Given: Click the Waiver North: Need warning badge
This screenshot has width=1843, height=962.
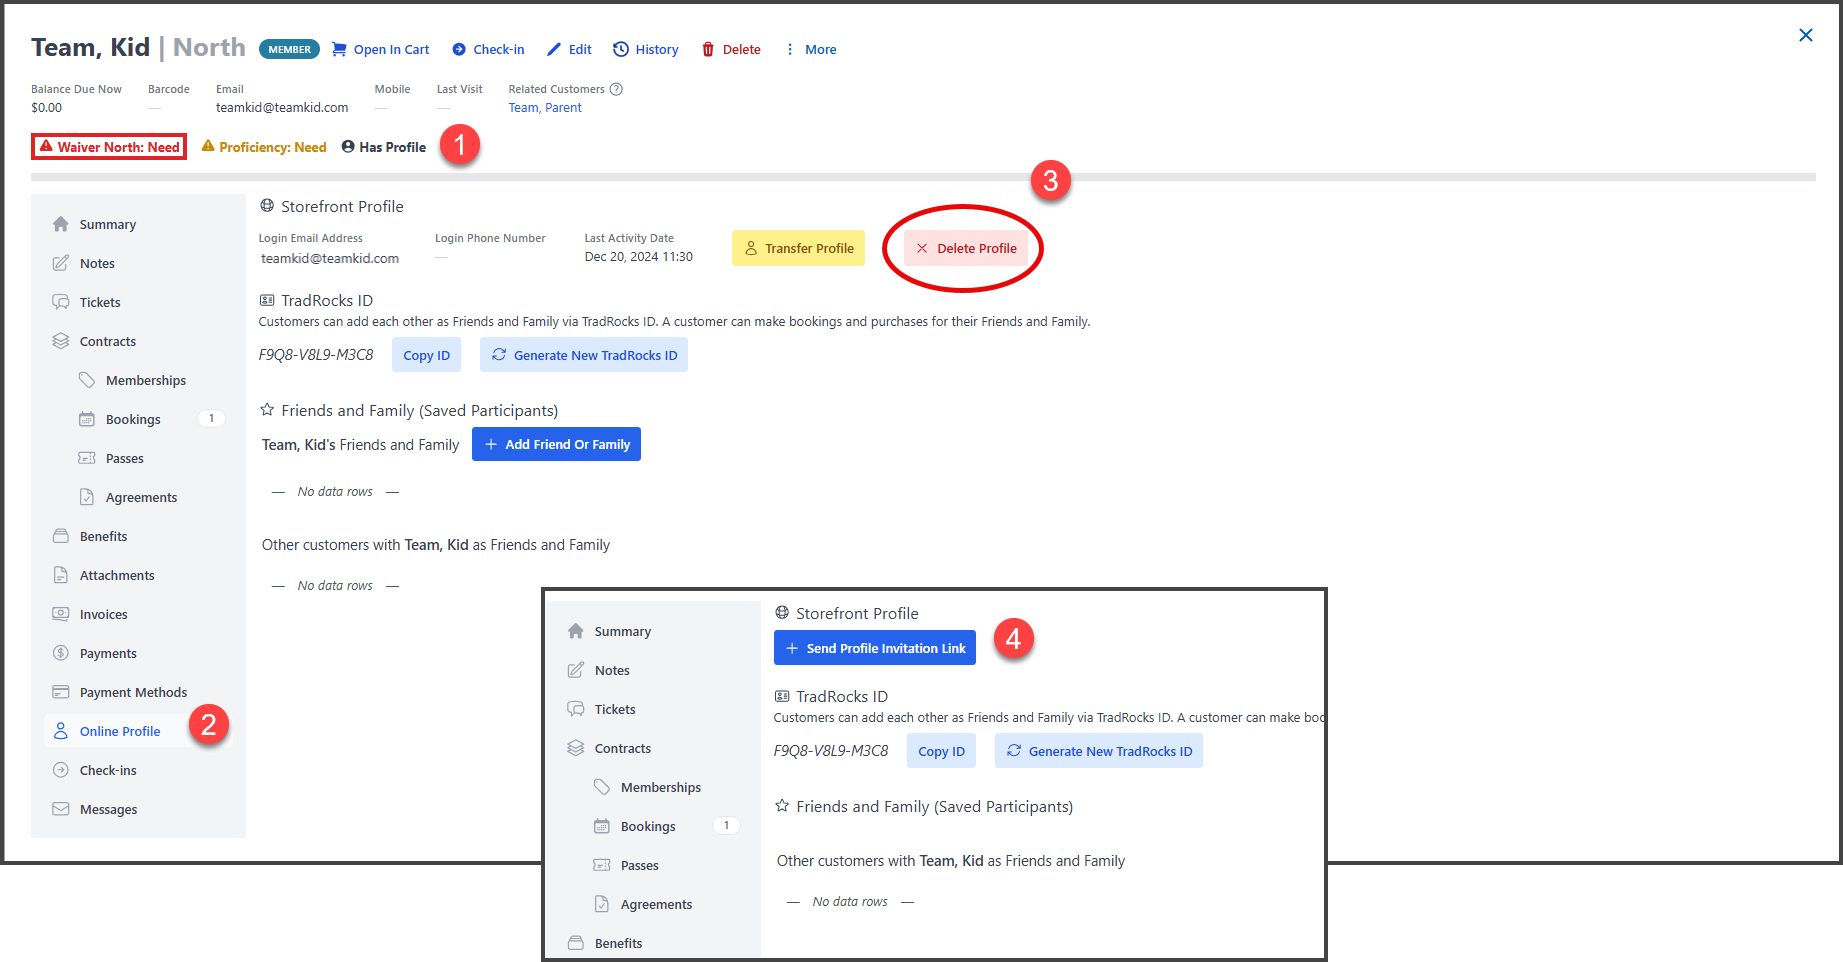Looking at the screenshot, I should [109, 147].
